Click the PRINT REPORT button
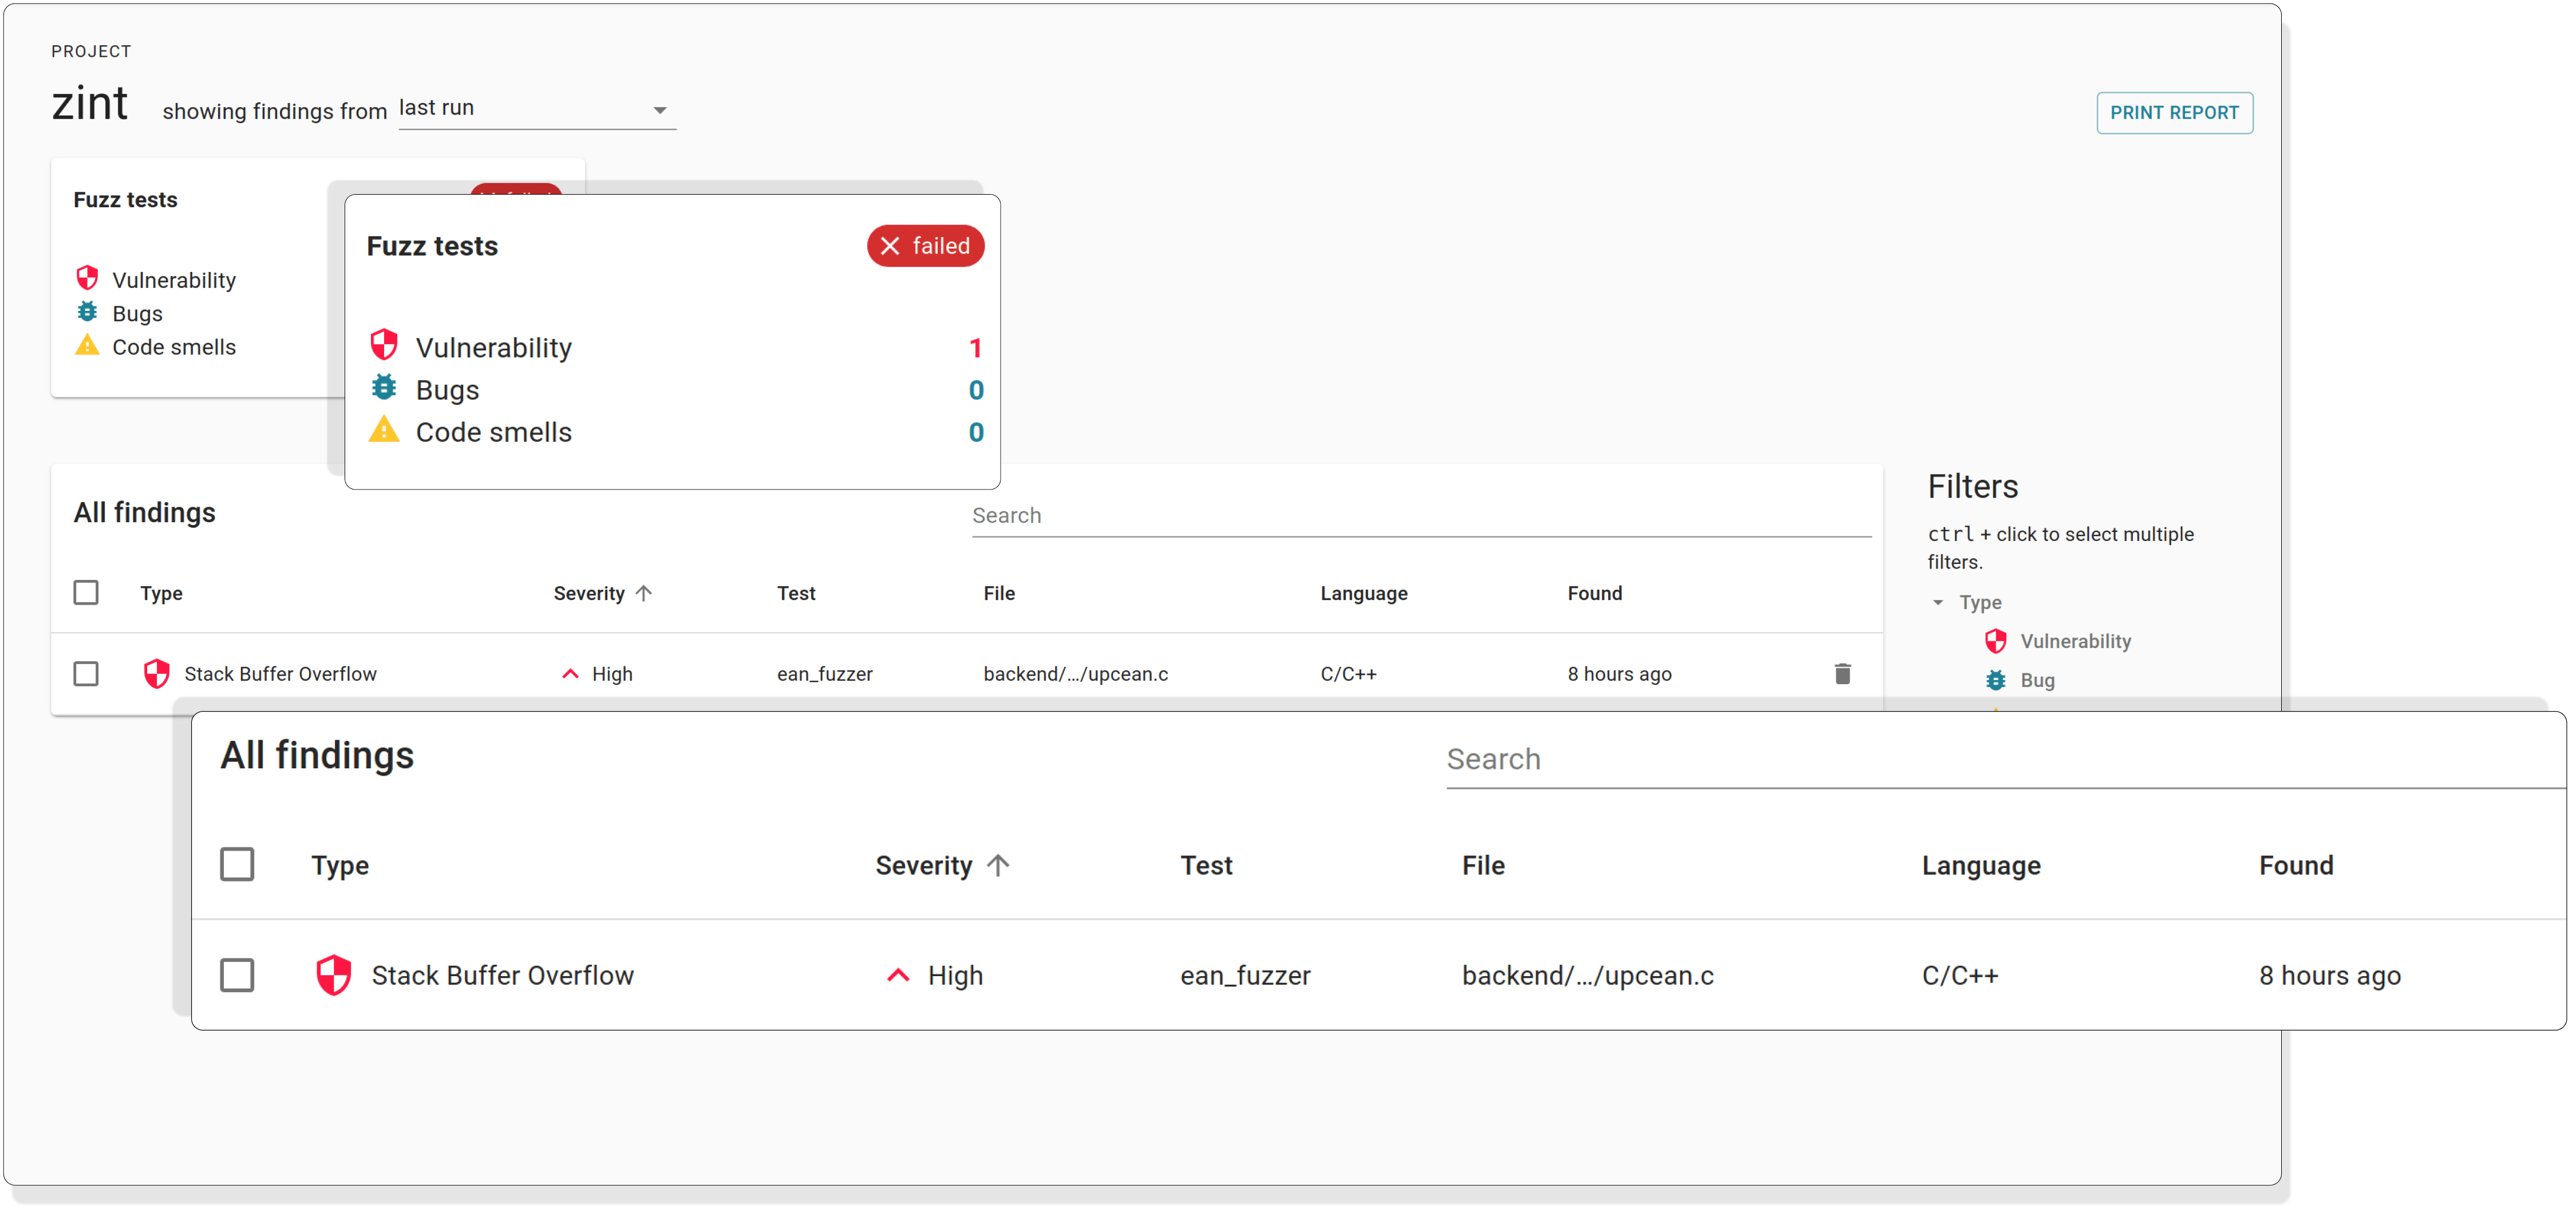Image resolution: width=2576 pixels, height=1208 pixels. [x=2173, y=113]
